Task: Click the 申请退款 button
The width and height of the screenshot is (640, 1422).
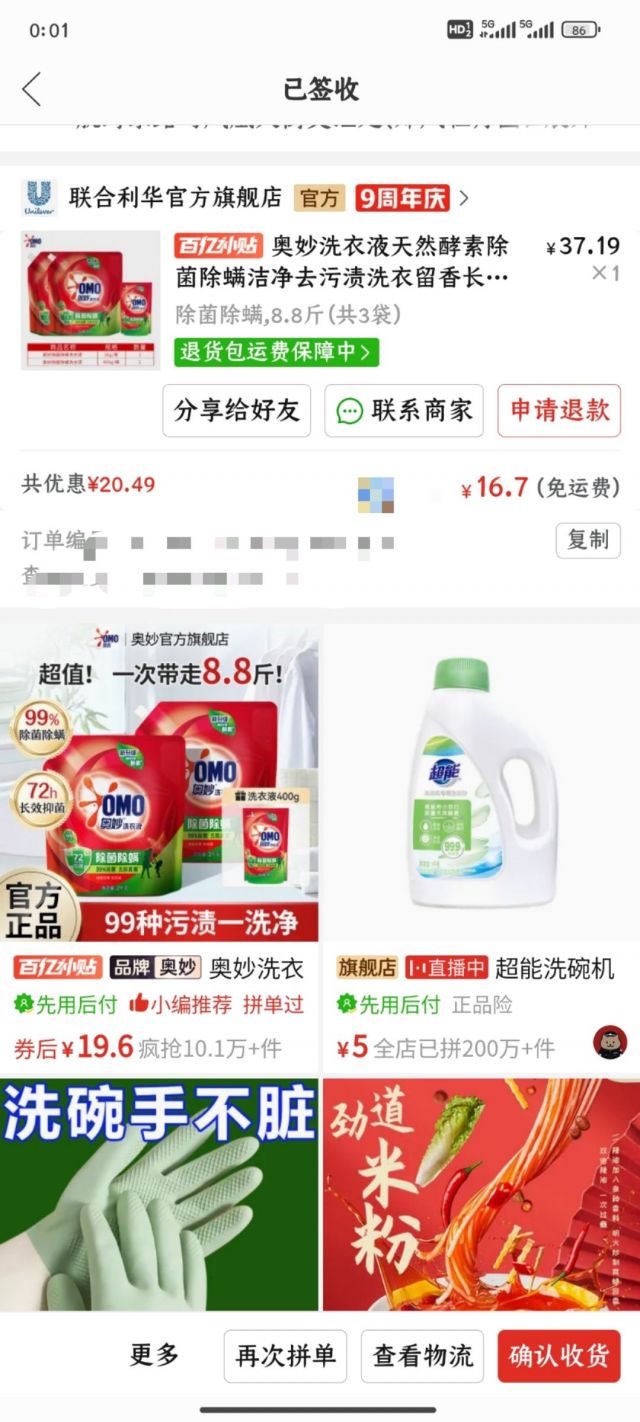Action: tap(559, 411)
